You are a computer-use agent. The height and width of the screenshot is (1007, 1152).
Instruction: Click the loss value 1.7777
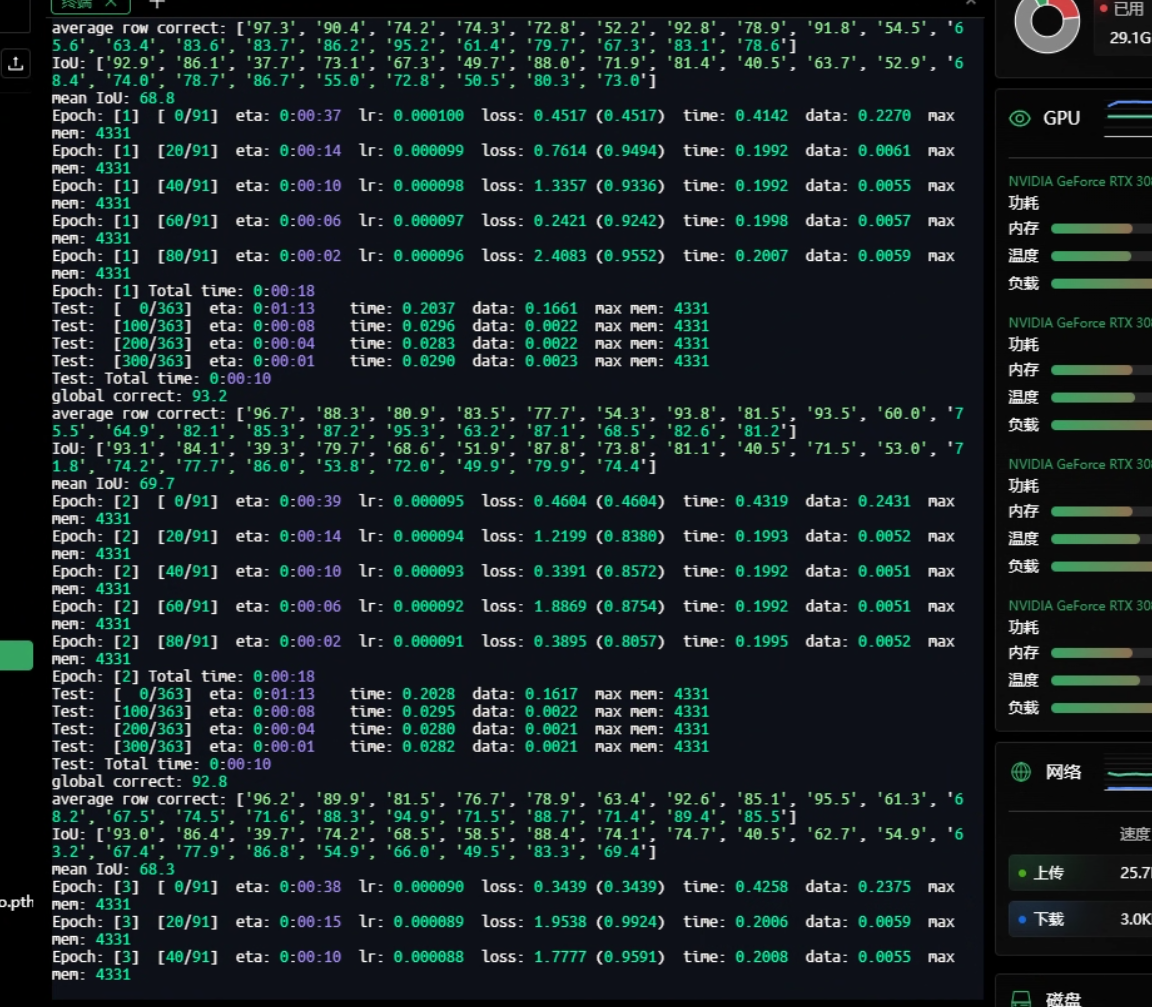click(560, 956)
